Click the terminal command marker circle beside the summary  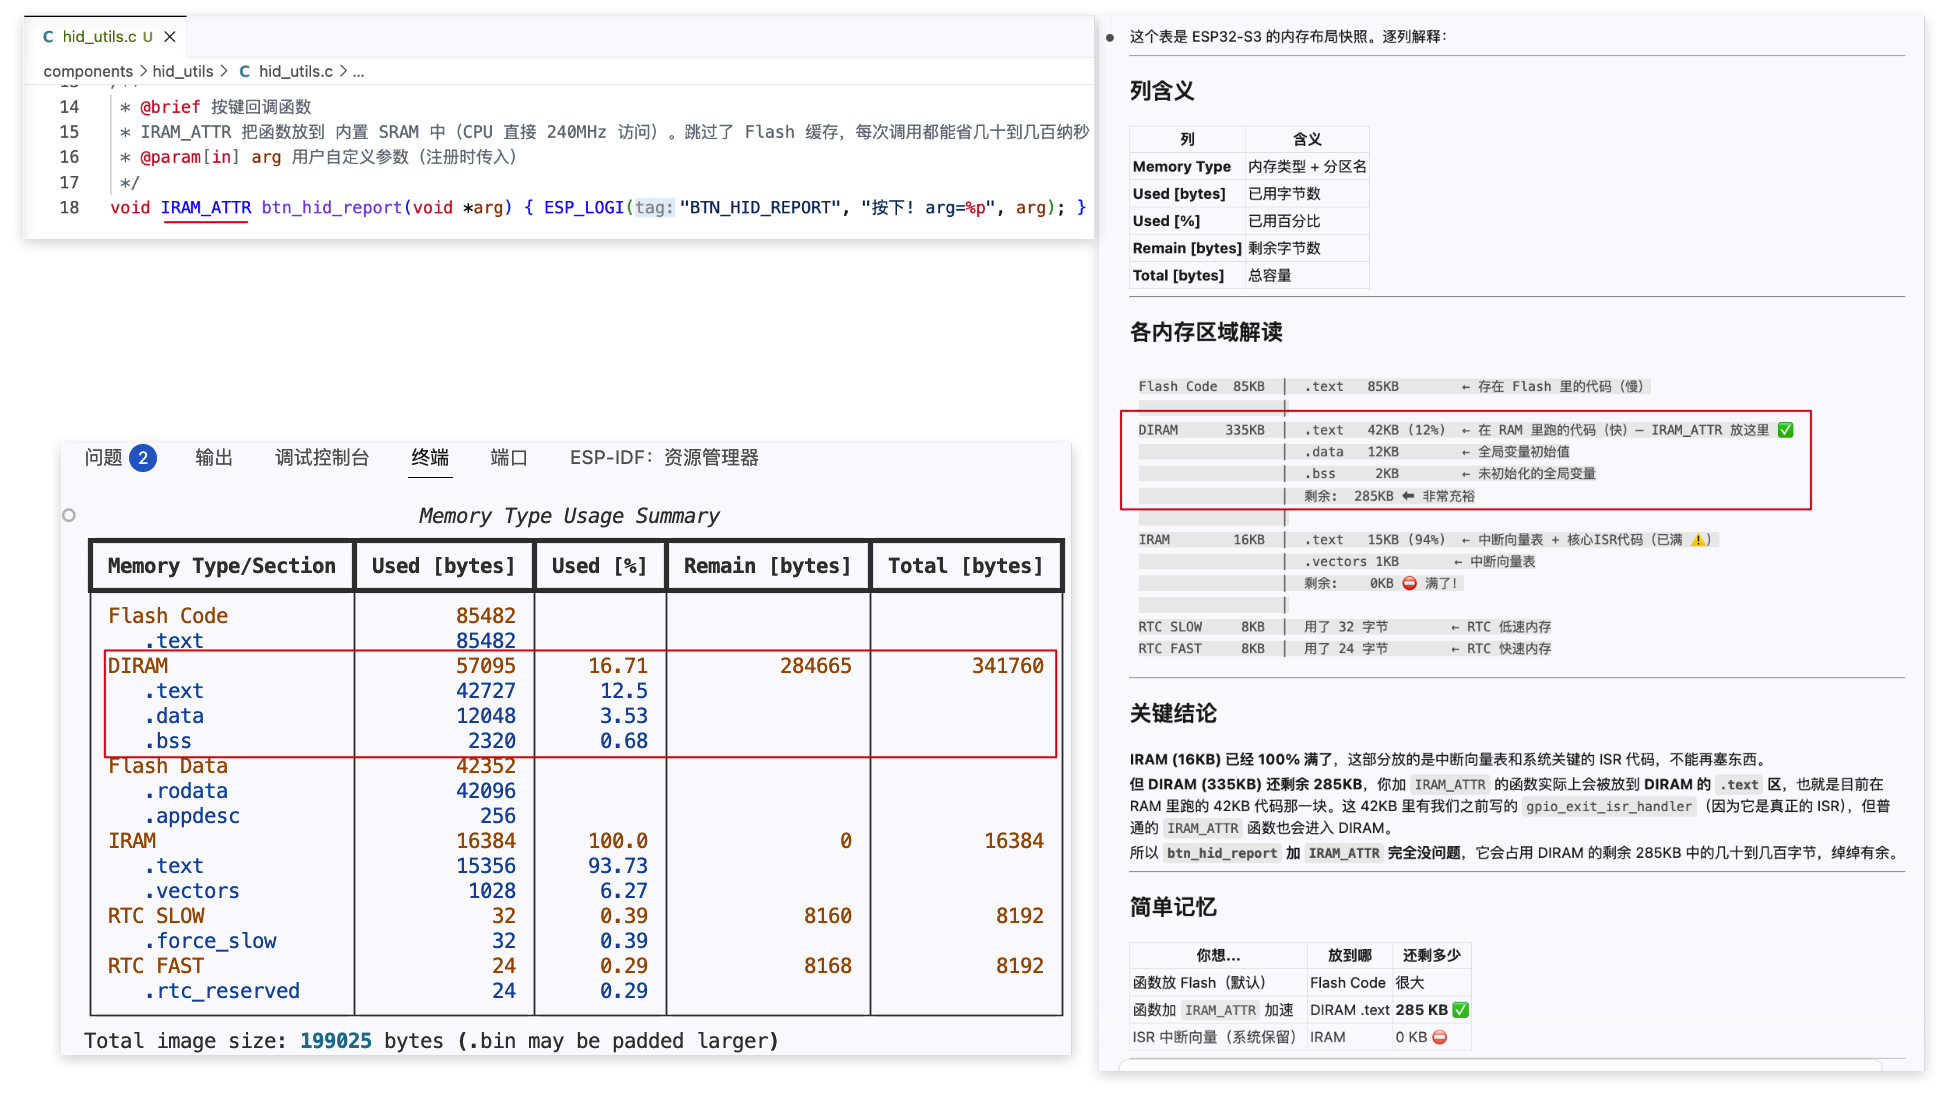coord(69,515)
